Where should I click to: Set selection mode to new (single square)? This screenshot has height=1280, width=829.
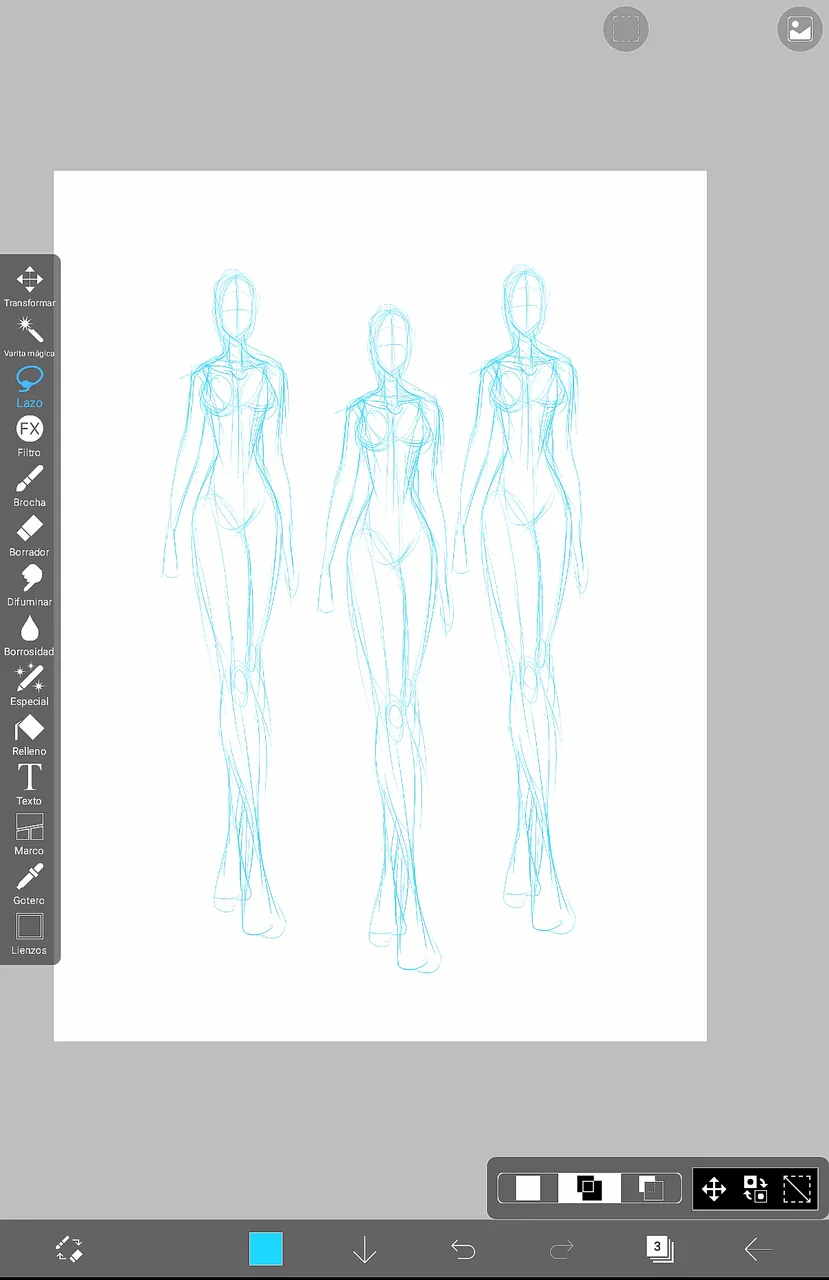(528, 1188)
